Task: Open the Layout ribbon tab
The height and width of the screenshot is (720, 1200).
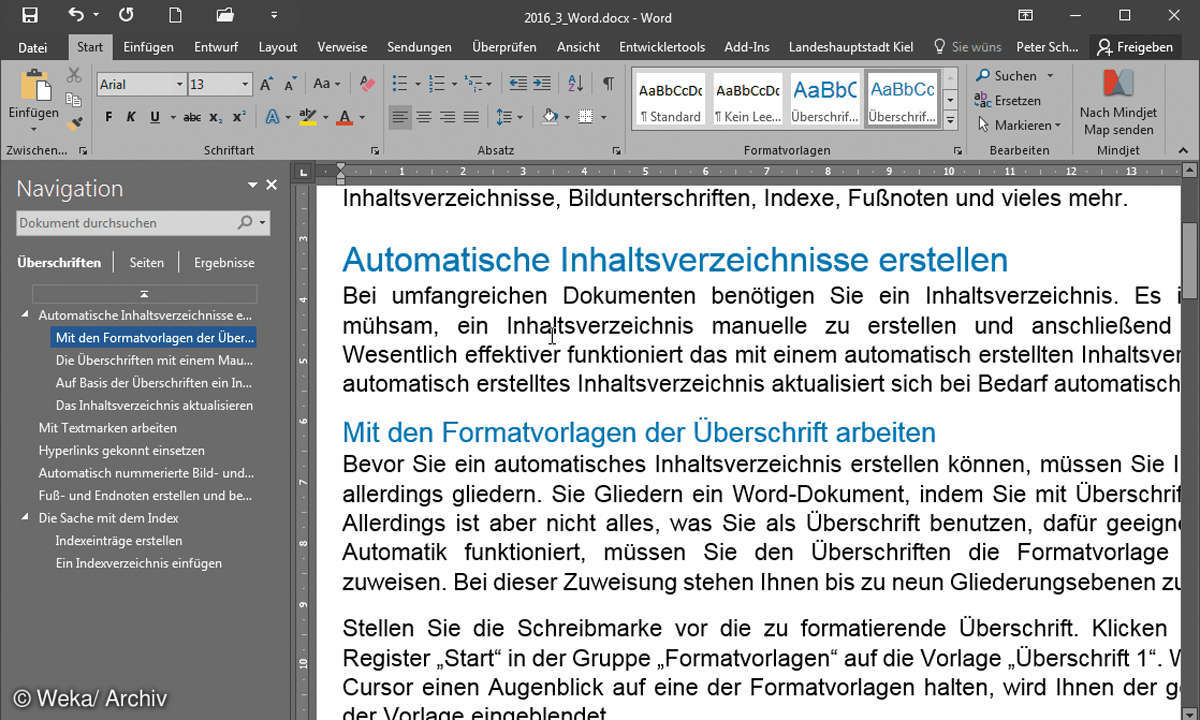Action: [278, 47]
